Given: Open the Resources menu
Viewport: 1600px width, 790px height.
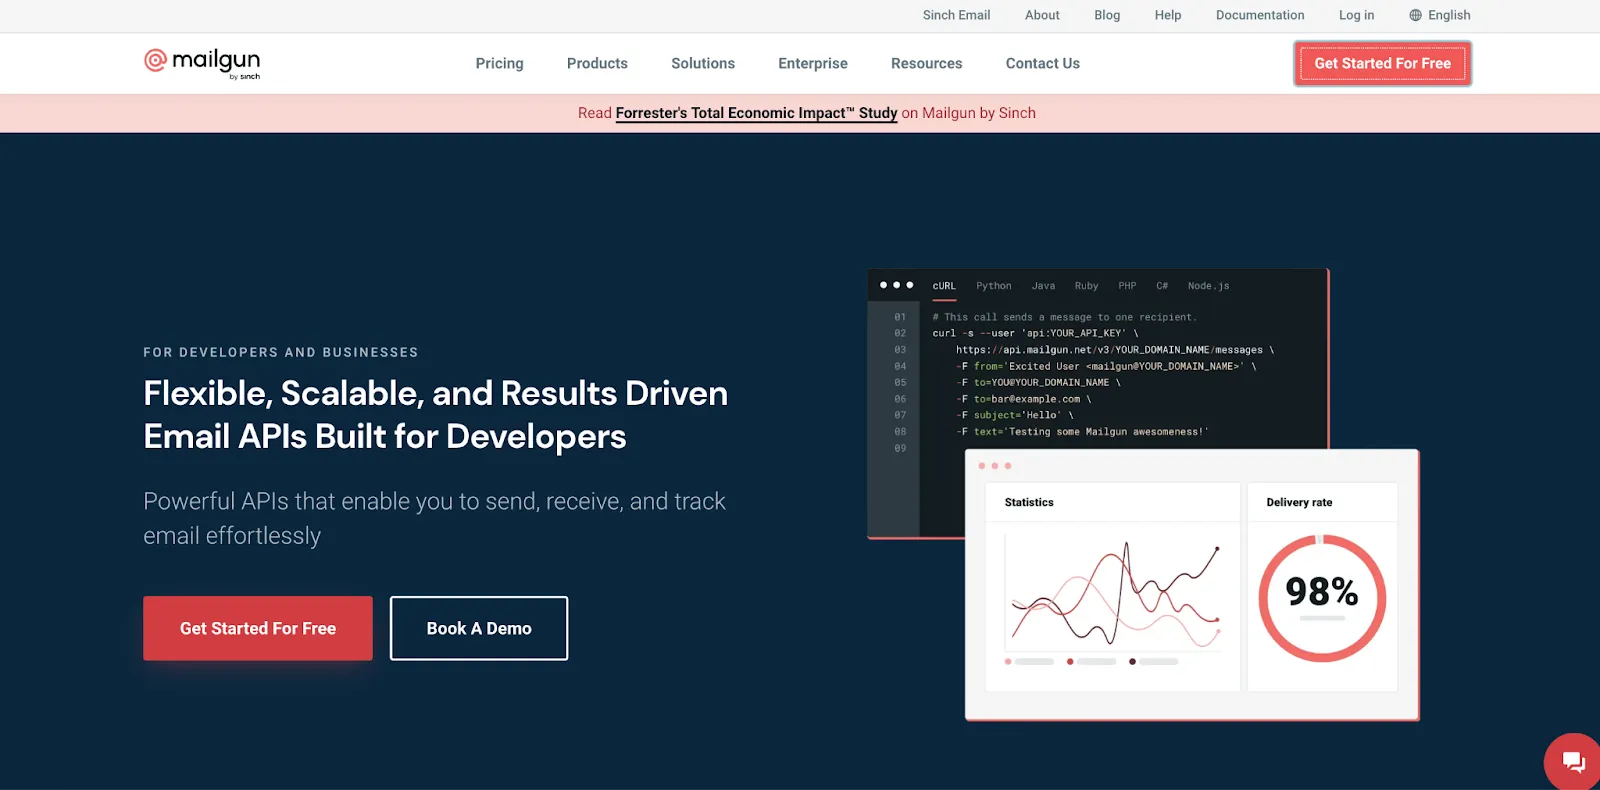Looking at the screenshot, I should [x=926, y=63].
